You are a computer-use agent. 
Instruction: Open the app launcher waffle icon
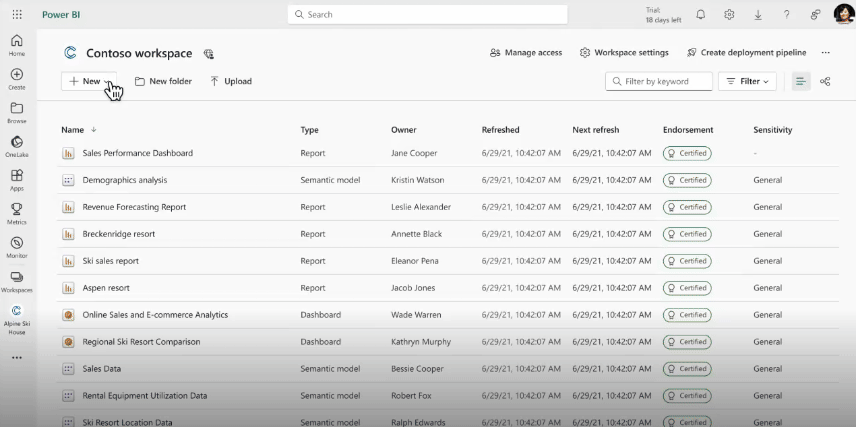(x=17, y=14)
